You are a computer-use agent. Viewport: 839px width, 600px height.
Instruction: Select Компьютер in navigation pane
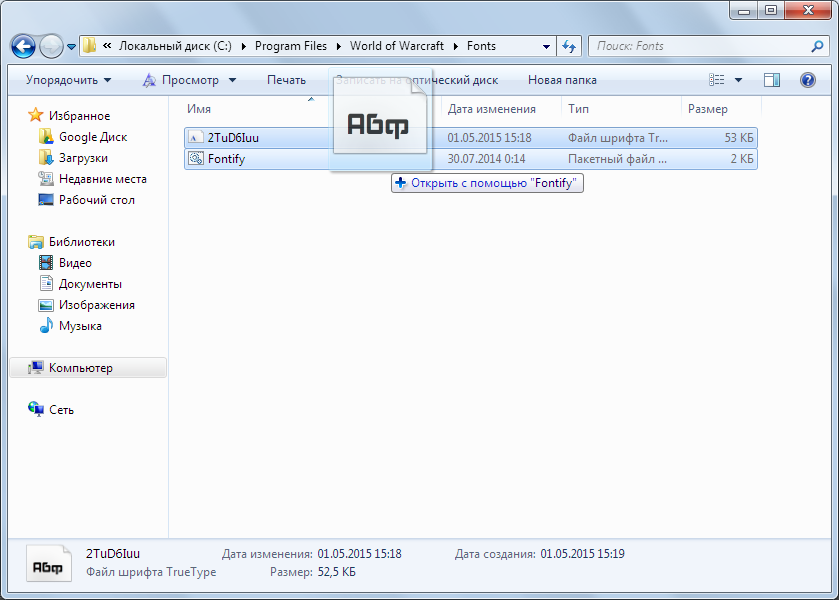coord(88,368)
